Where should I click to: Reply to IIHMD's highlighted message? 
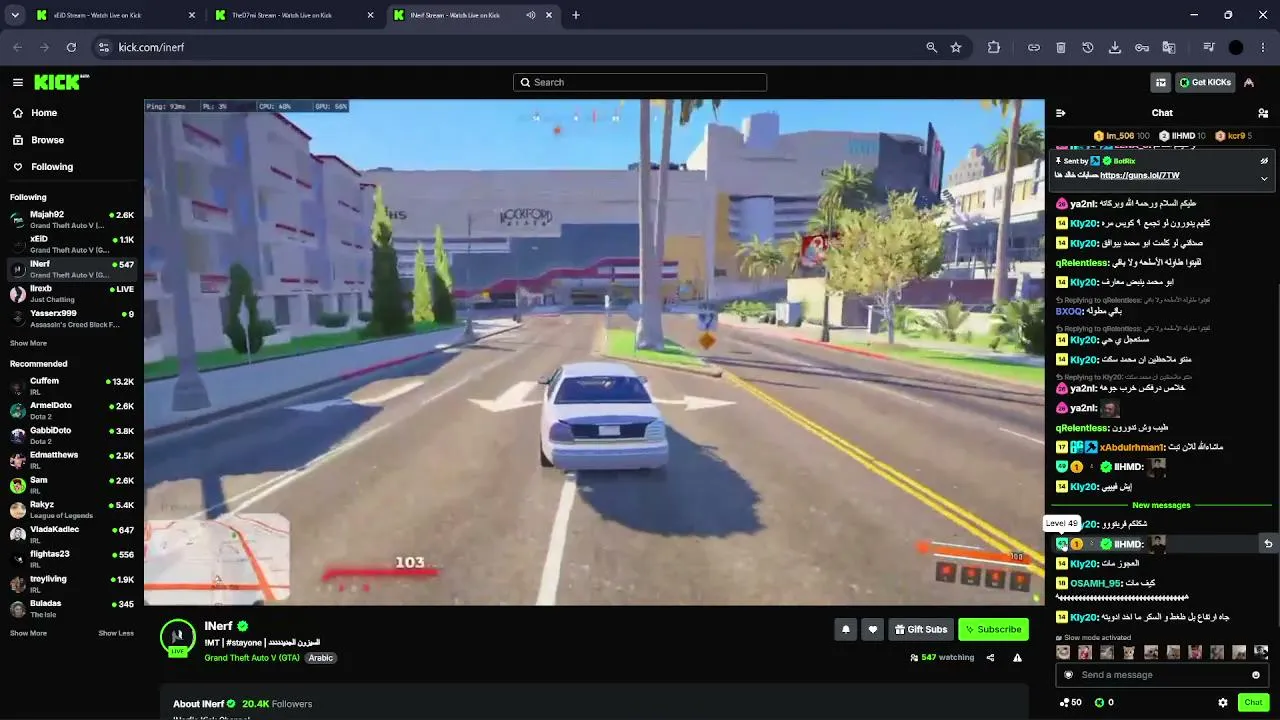coord(1268,544)
